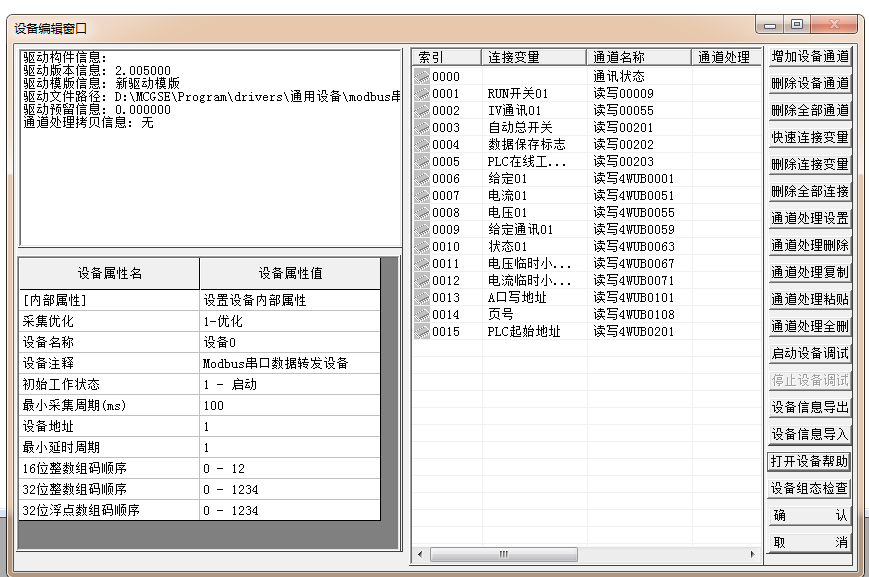Select the 设置设备内部属性 cell
The width and height of the screenshot is (869, 577).
pyautogui.click(x=289, y=300)
